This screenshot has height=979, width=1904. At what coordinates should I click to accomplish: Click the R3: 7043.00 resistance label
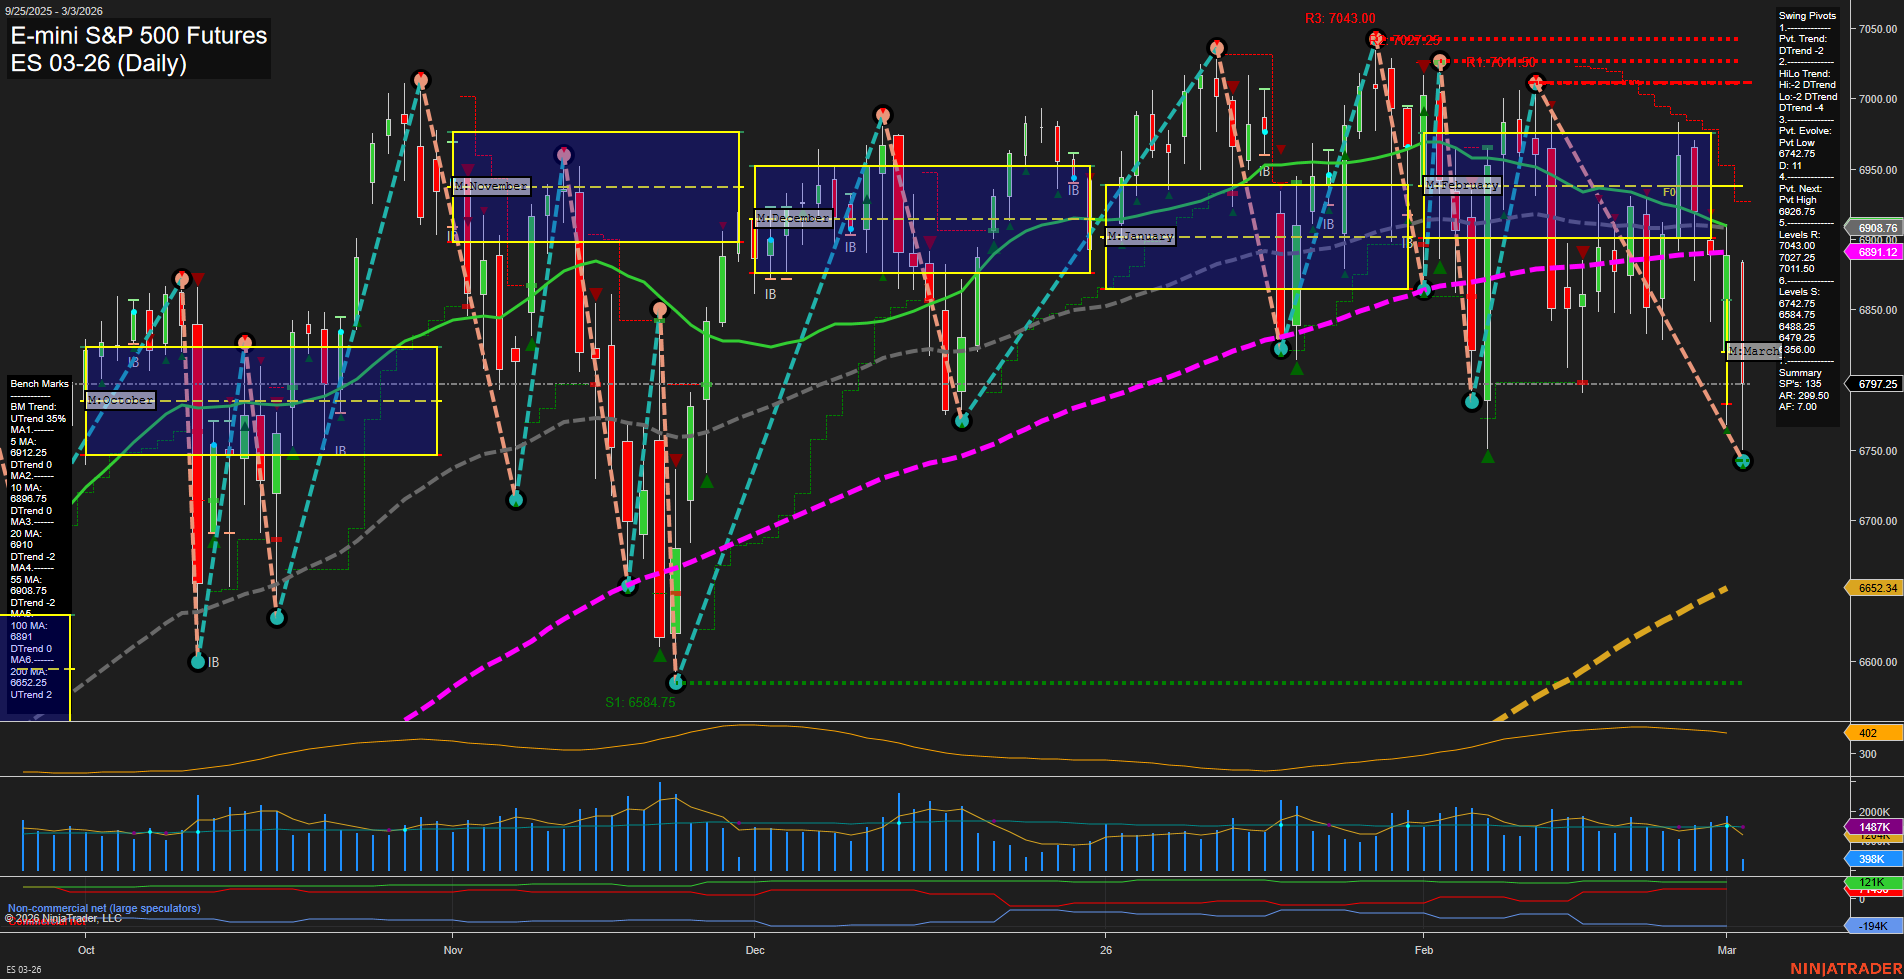click(1340, 18)
